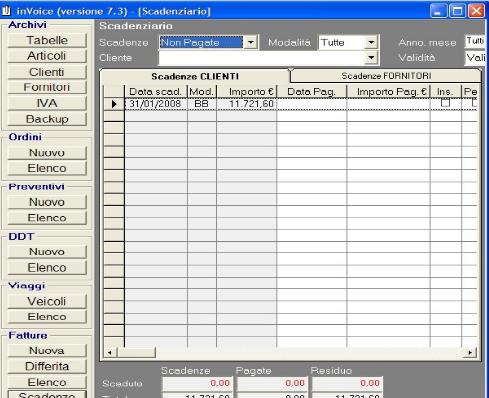
Task: Select the BB payment mode cell
Action: [x=202, y=104]
